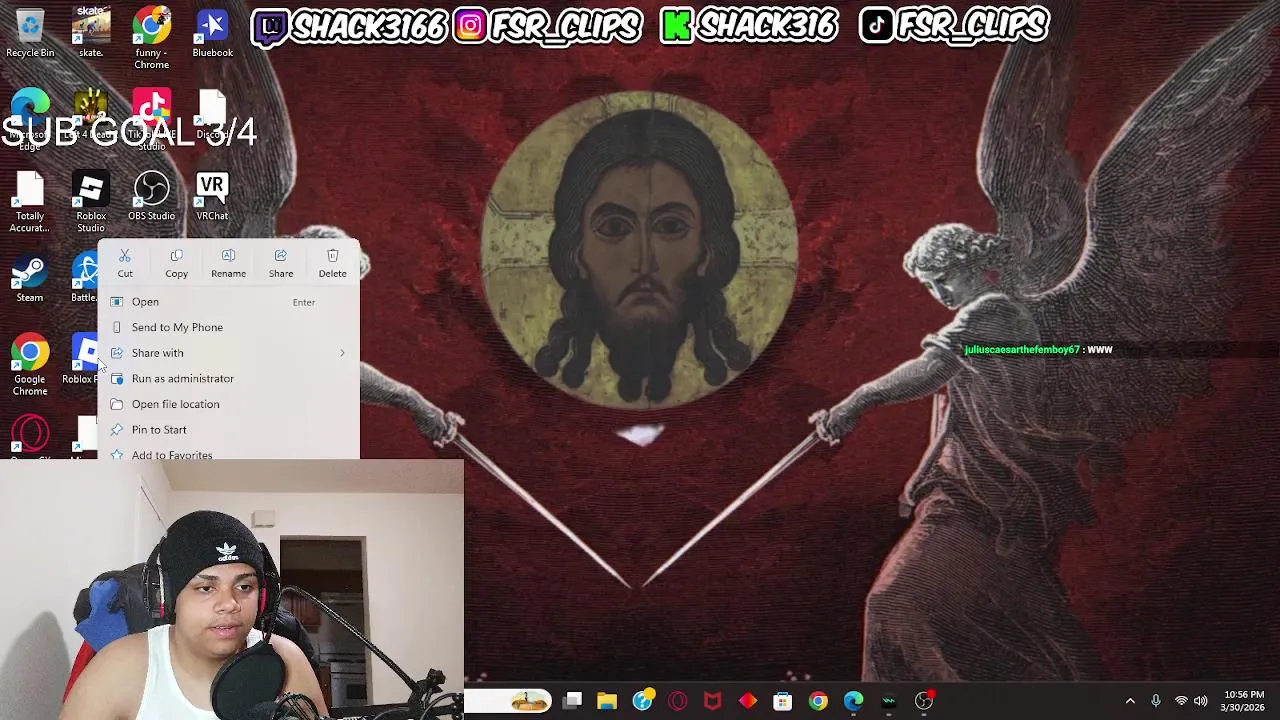Image resolution: width=1280 pixels, height=720 pixels.
Task: Select the Roblox Studio desktop icon
Action: tap(91, 202)
